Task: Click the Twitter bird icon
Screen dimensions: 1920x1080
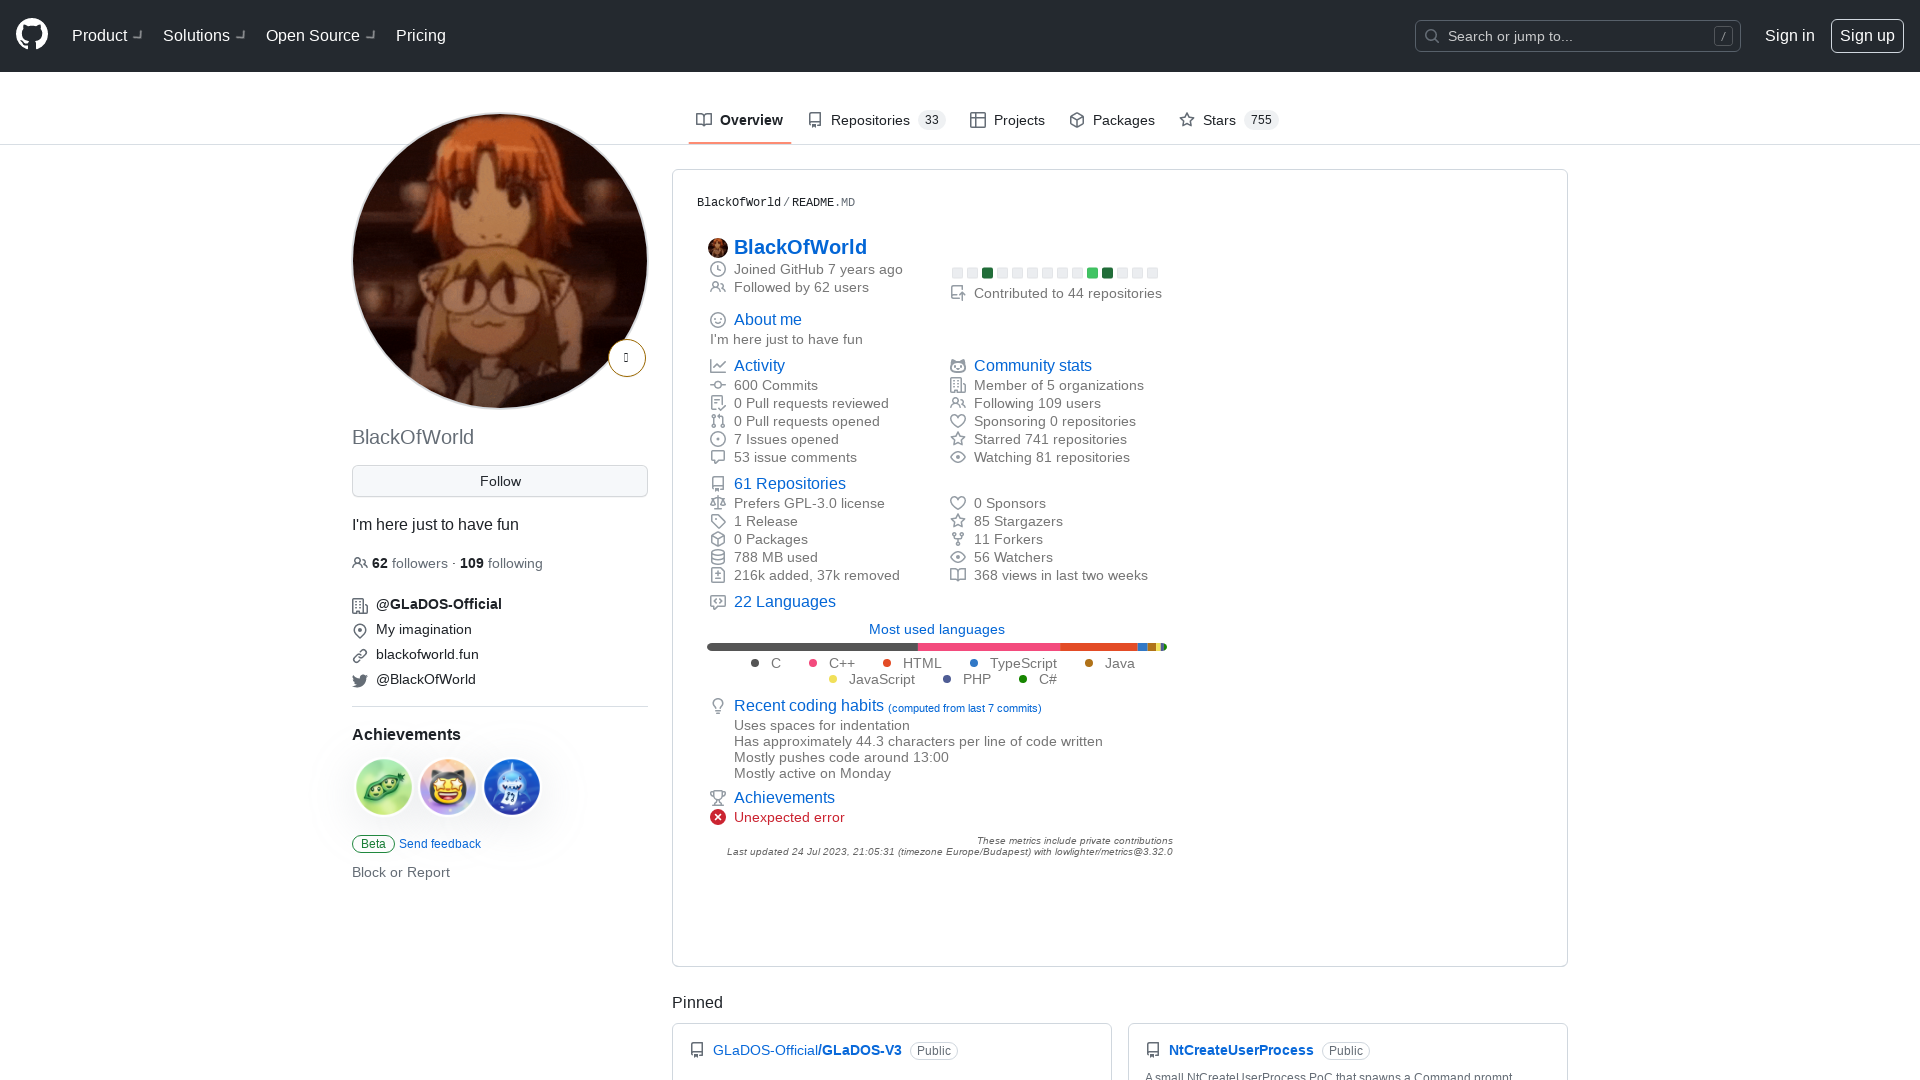Action: (360, 681)
